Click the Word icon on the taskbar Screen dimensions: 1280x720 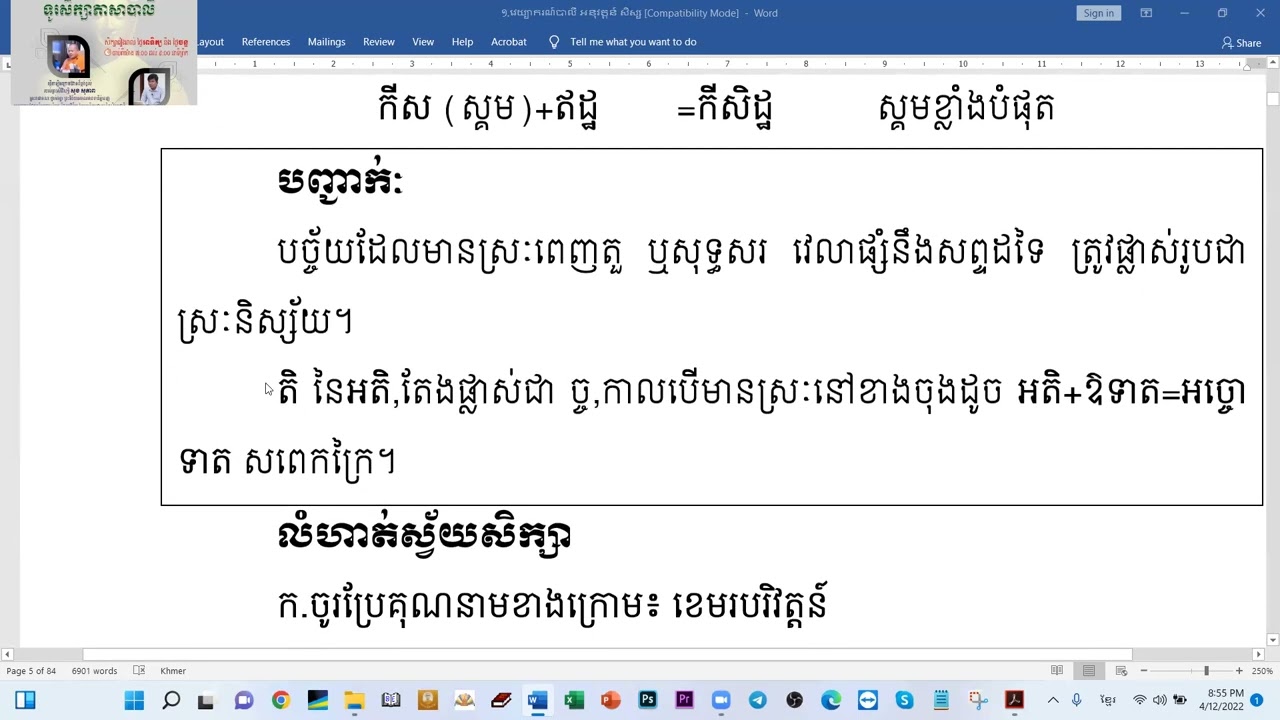tap(537, 700)
